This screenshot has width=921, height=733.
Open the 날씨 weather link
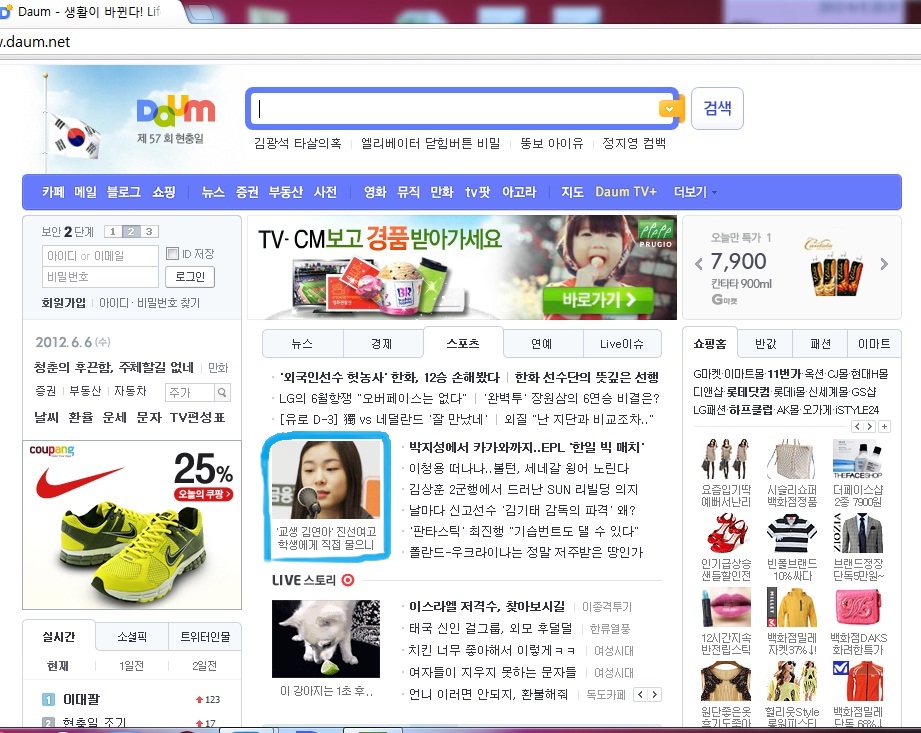(46, 418)
